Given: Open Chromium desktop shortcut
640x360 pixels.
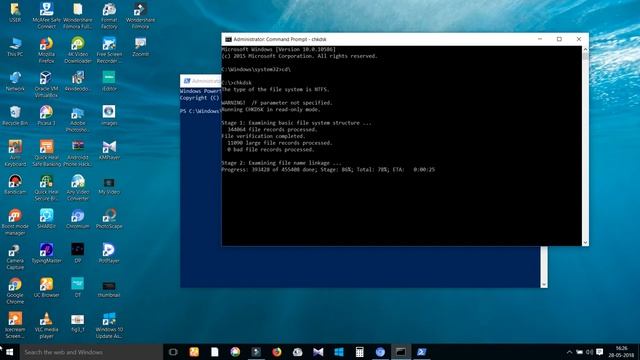Looking at the screenshot, I should [x=78, y=218].
